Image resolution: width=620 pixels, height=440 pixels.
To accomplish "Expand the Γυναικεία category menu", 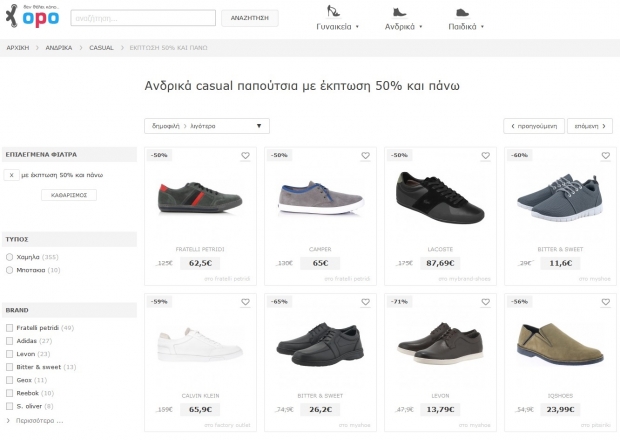I will tap(337, 26).
